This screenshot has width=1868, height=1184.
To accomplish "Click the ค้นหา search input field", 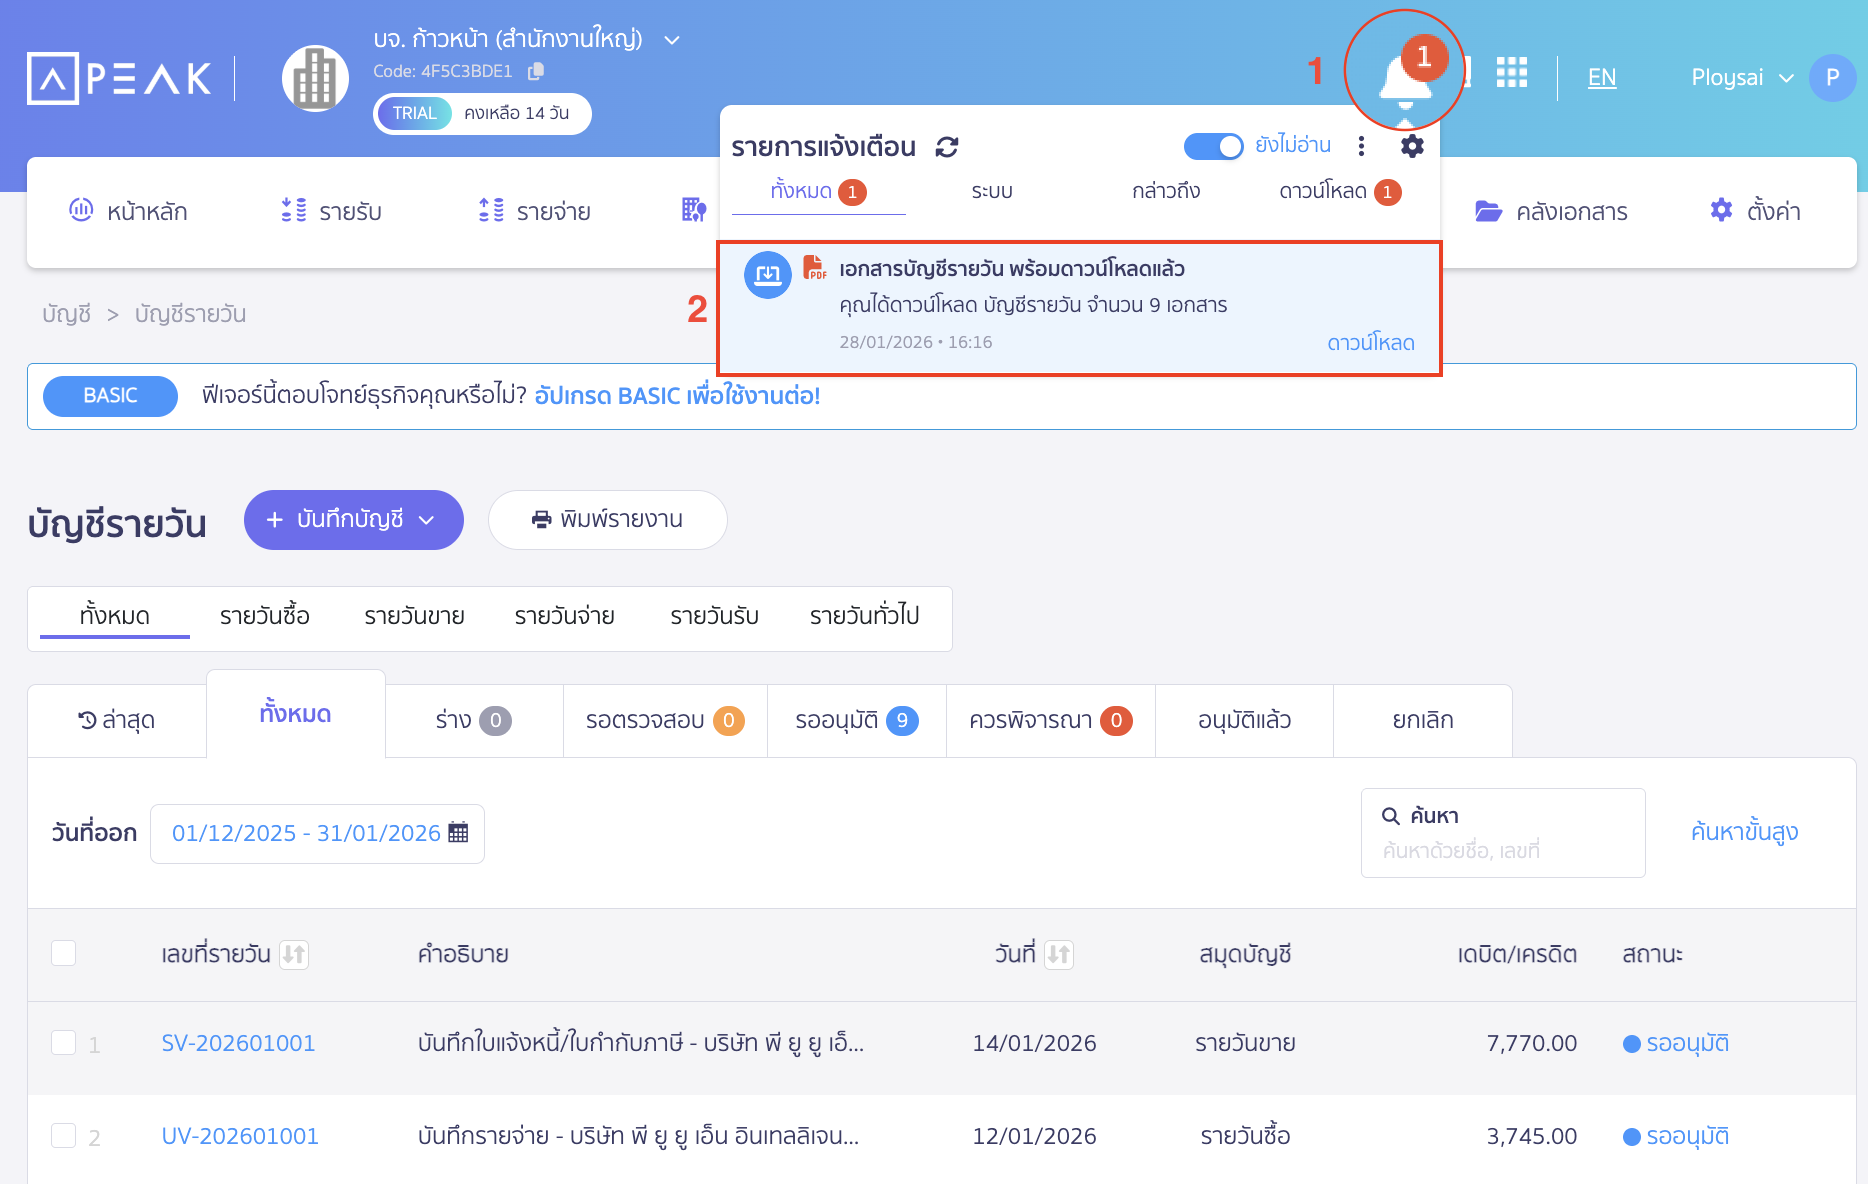I will click(x=1502, y=850).
